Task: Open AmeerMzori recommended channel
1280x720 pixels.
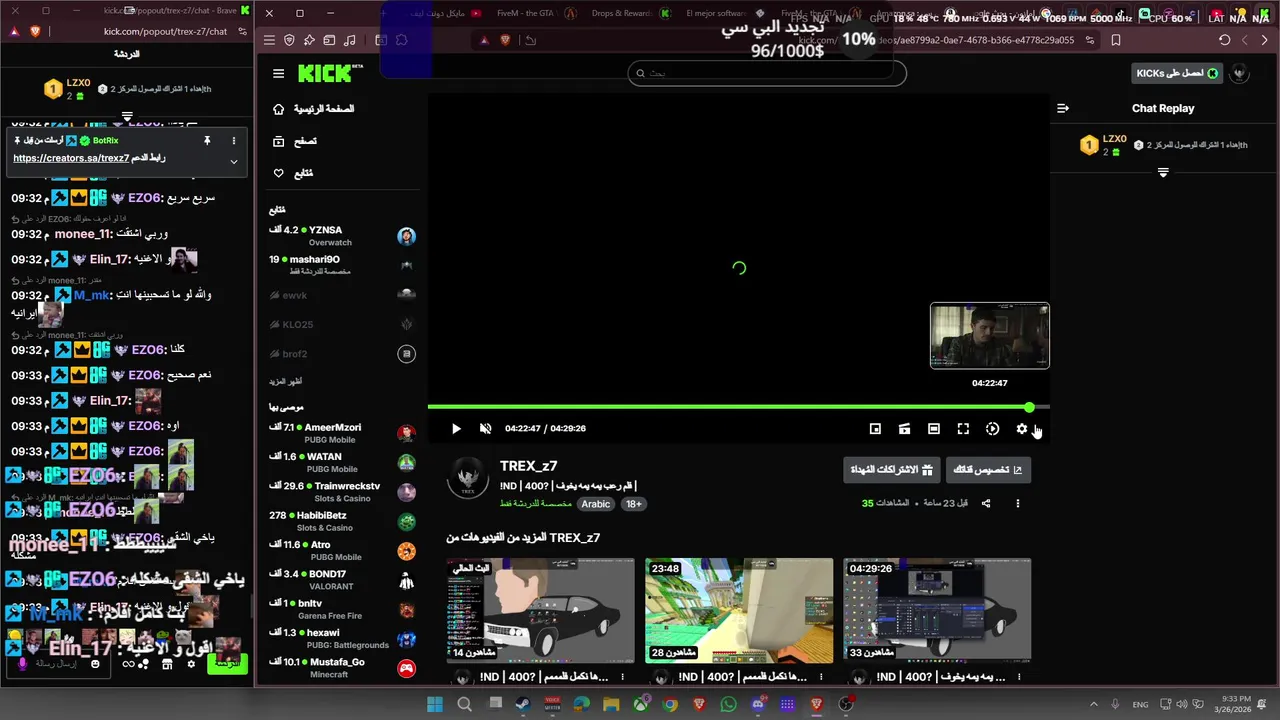Action: coord(342,433)
